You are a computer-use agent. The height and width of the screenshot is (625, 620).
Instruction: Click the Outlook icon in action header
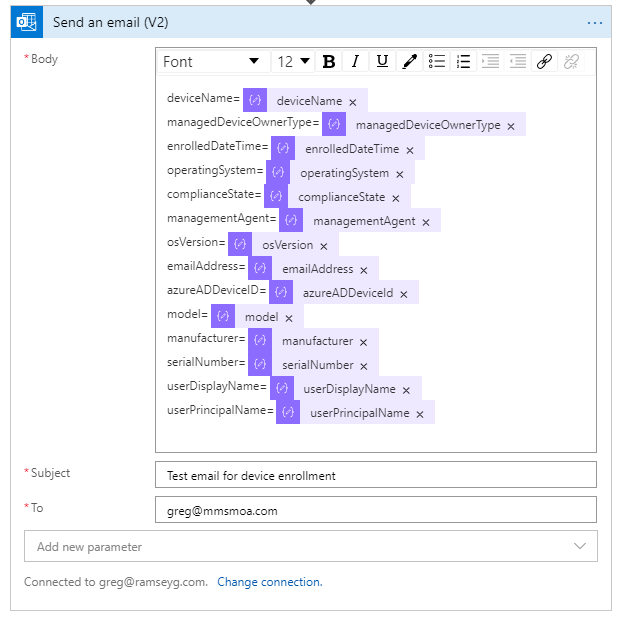point(31,23)
